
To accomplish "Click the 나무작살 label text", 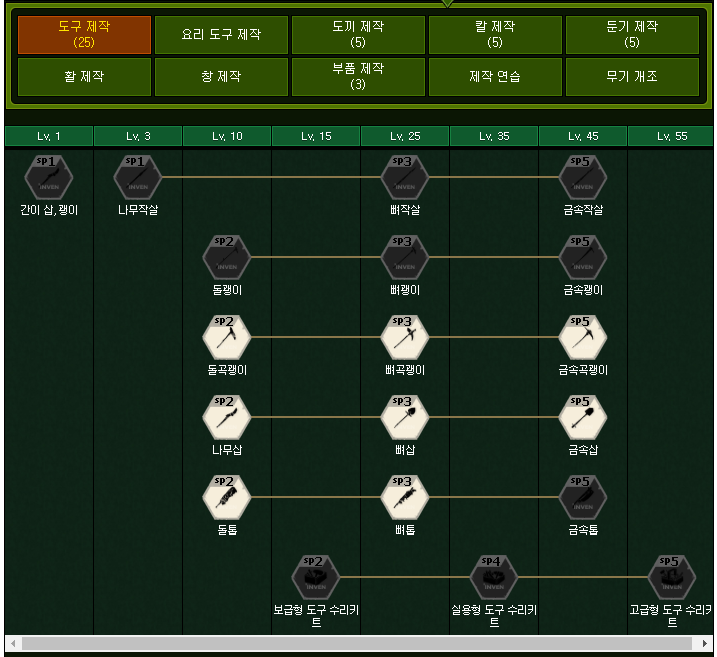I will pyautogui.click(x=138, y=210).
